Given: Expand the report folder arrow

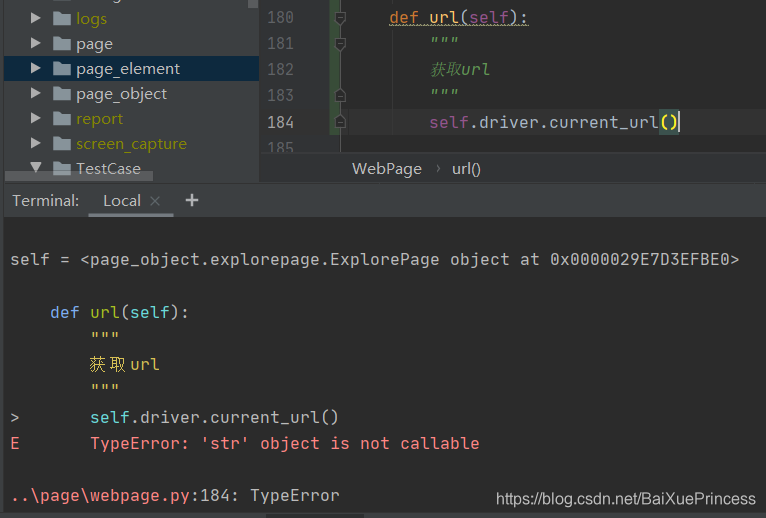Looking at the screenshot, I should pyautogui.click(x=35, y=118).
